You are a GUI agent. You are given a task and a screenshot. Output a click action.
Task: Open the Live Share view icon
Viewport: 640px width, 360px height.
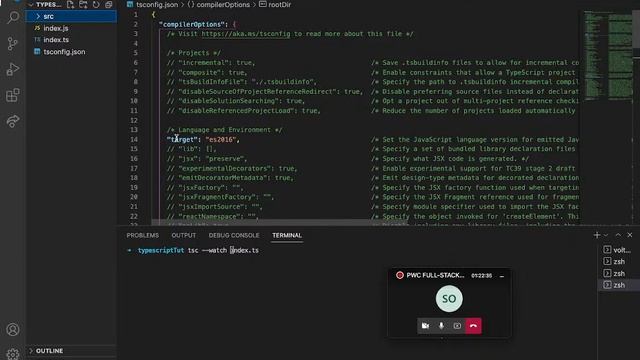click(13, 121)
